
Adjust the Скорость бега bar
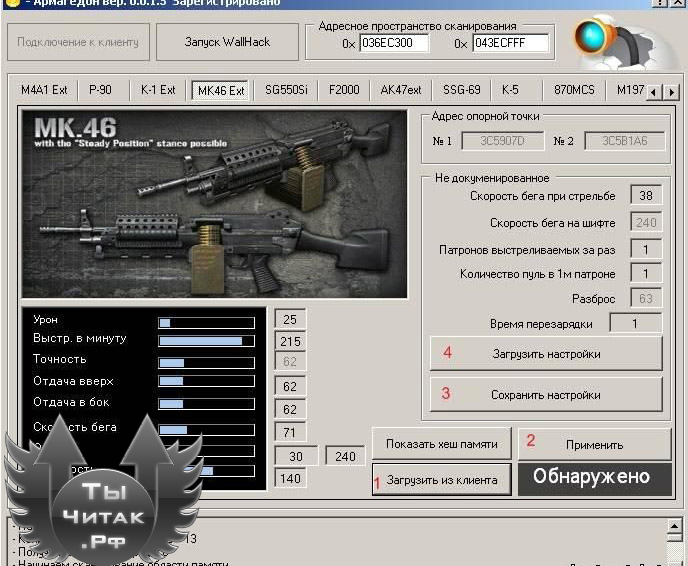206,430
